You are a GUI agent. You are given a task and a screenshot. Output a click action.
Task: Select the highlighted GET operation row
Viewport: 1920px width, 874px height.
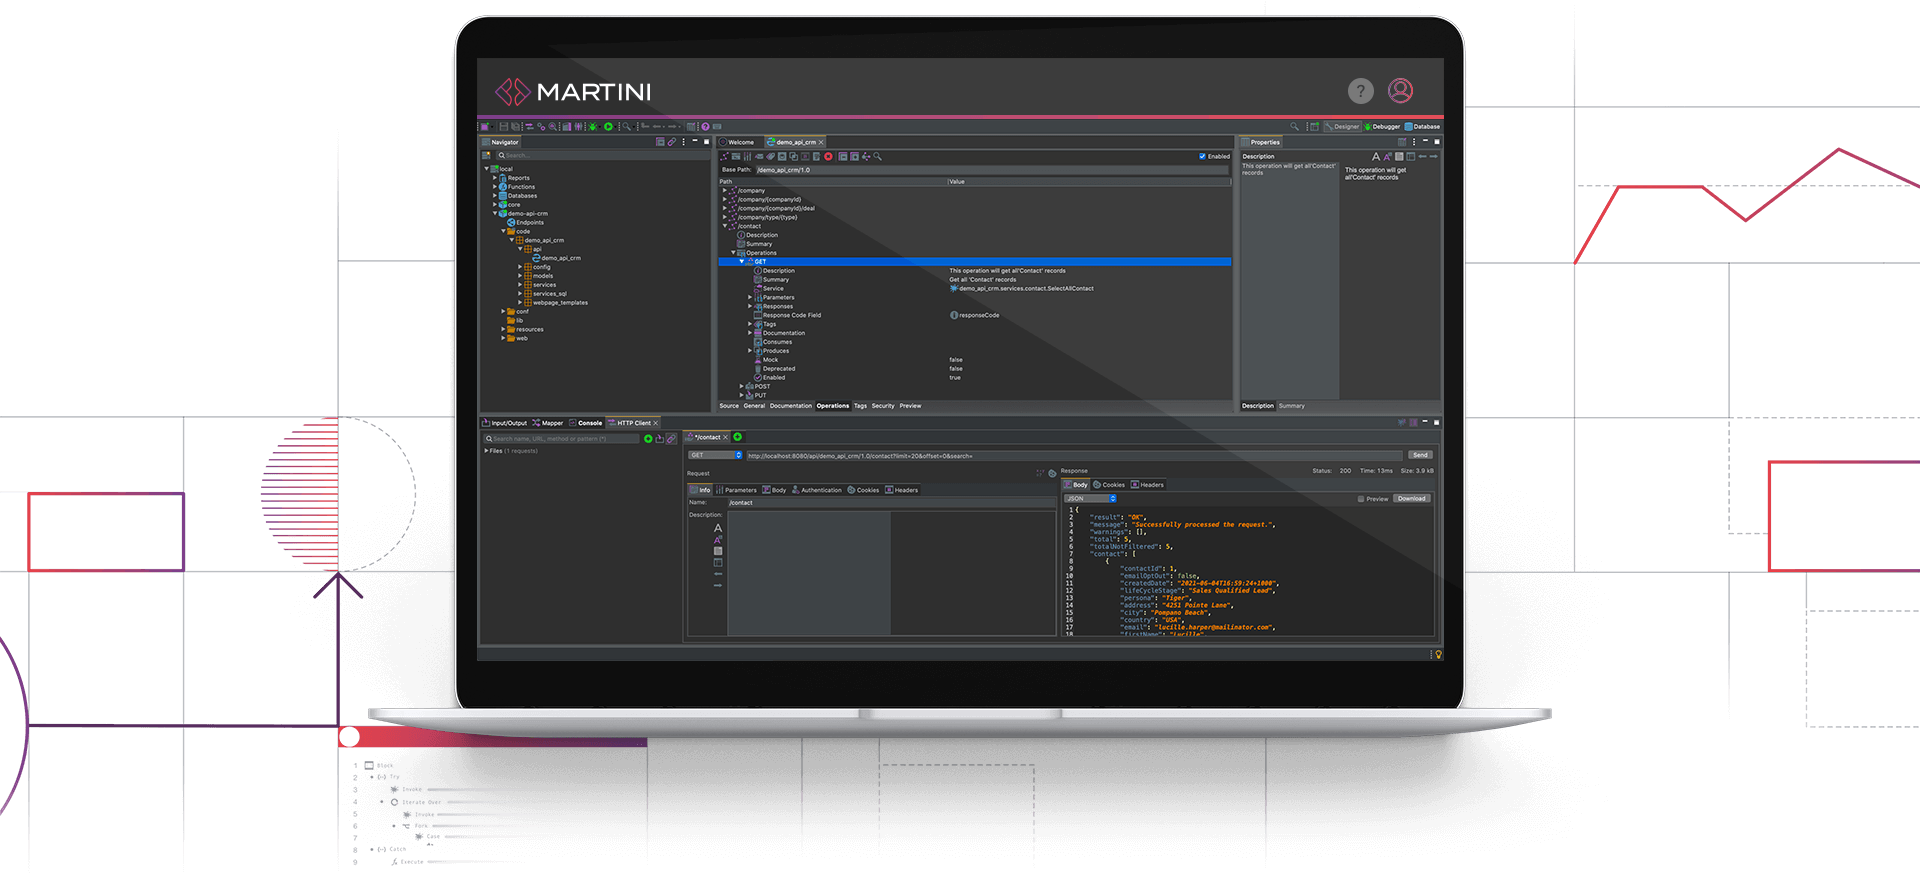click(974, 262)
